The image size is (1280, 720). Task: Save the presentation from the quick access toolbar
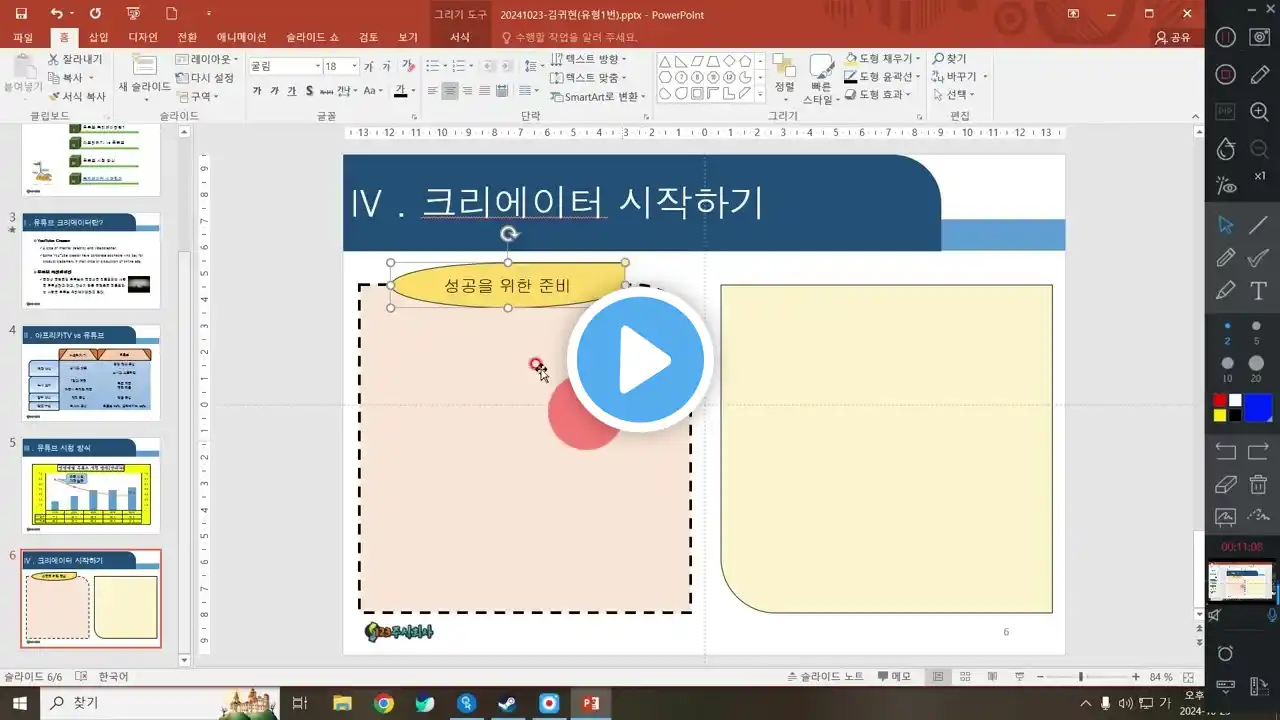coord(21,14)
